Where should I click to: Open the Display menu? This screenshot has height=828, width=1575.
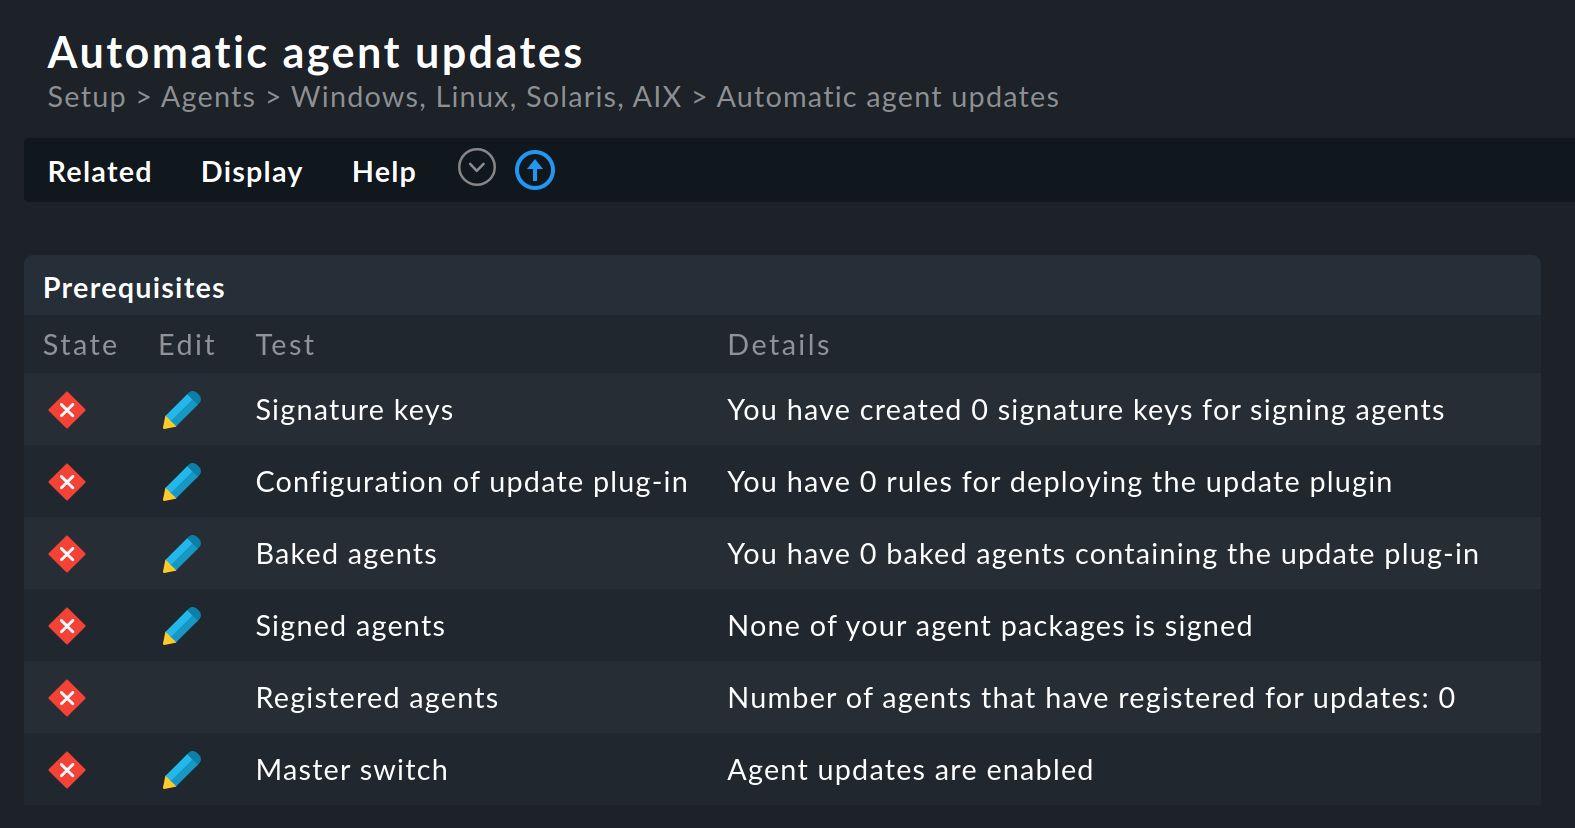tap(251, 172)
